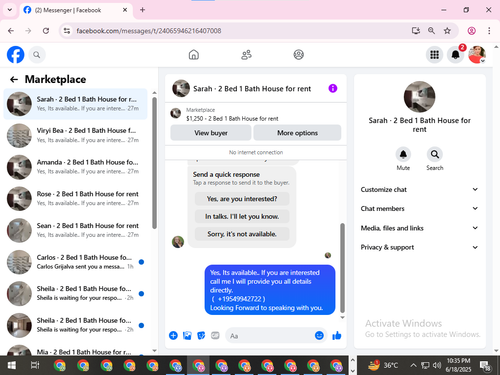Viewport: 500px width, 375px height.
Task: Open the account profile picture menu
Action: tap(477, 55)
